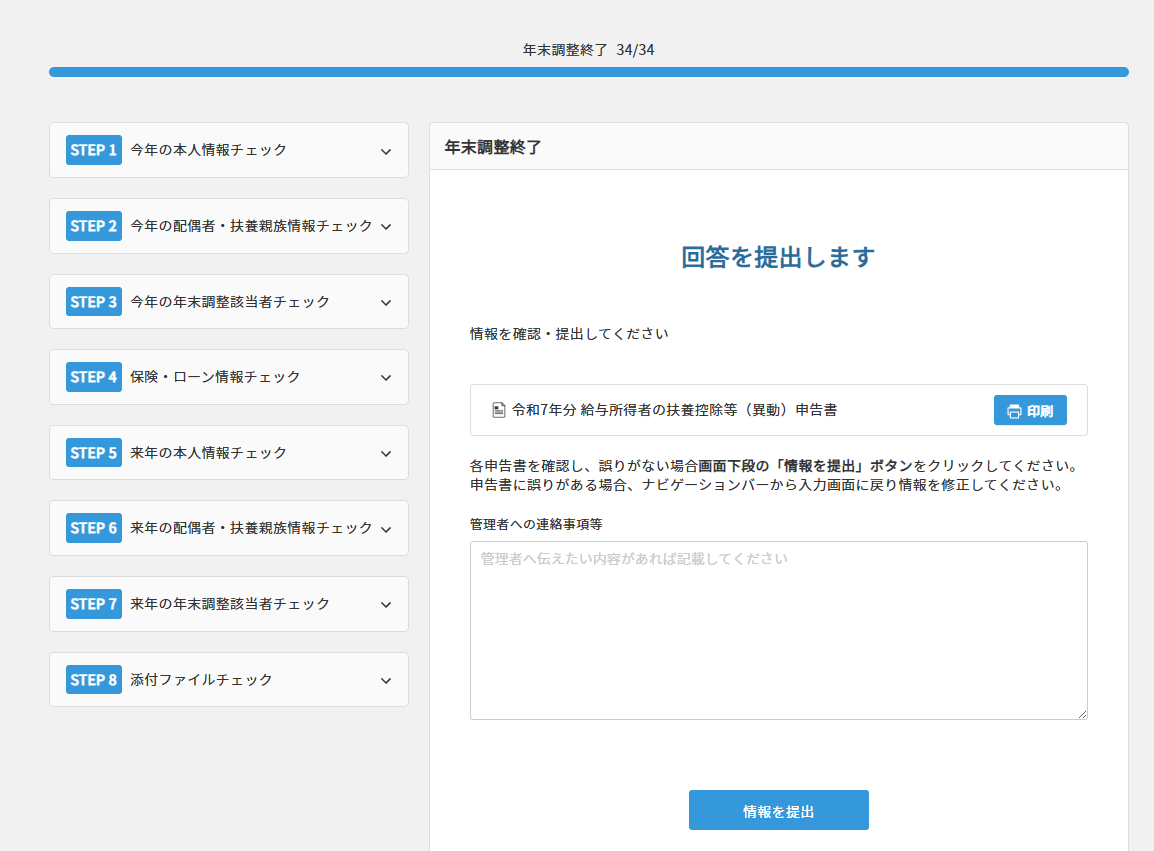Select the STEP 5 badge icon

tap(93, 452)
